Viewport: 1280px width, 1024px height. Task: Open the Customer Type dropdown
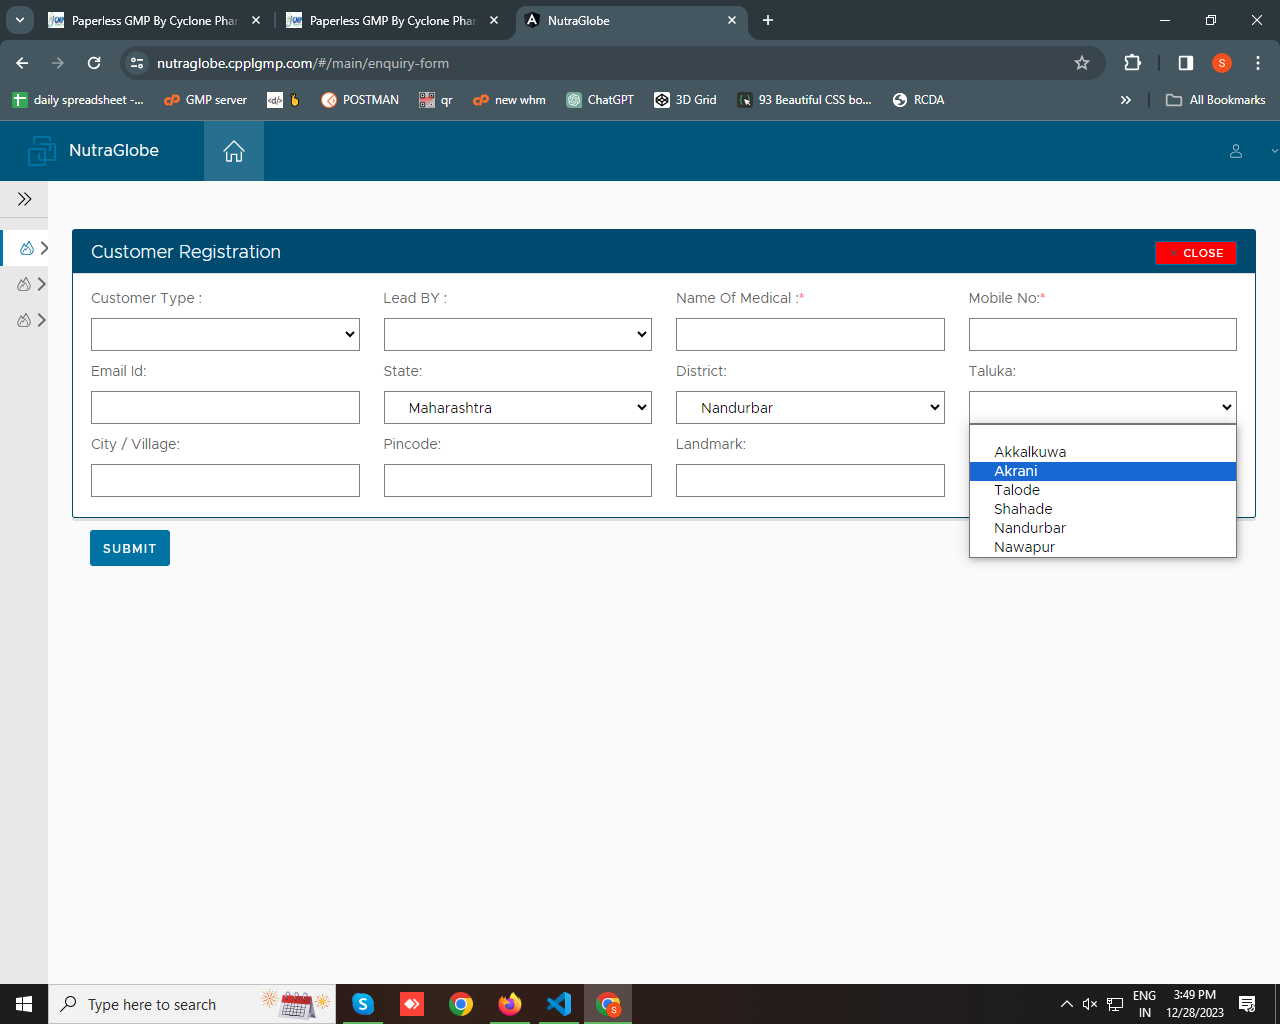(x=225, y=335)
